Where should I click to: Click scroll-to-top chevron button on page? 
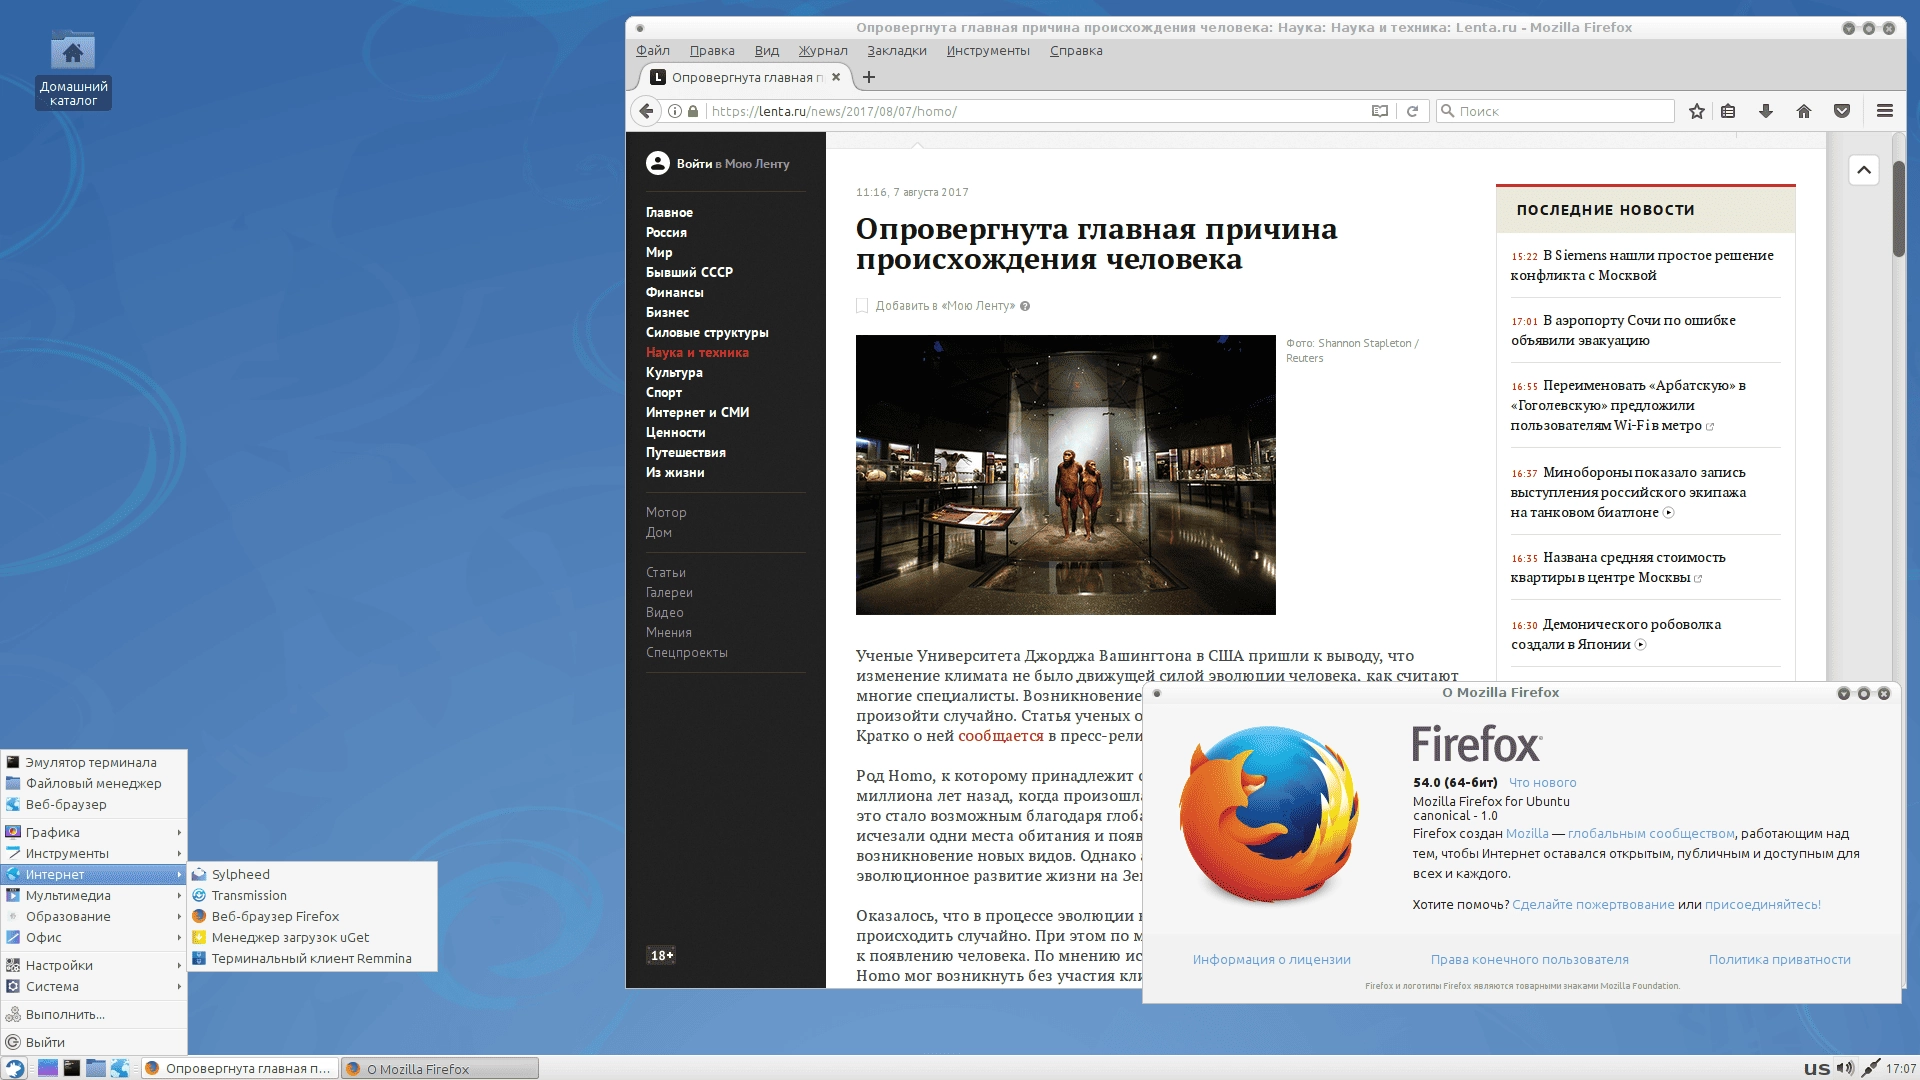click(1864, 170)
